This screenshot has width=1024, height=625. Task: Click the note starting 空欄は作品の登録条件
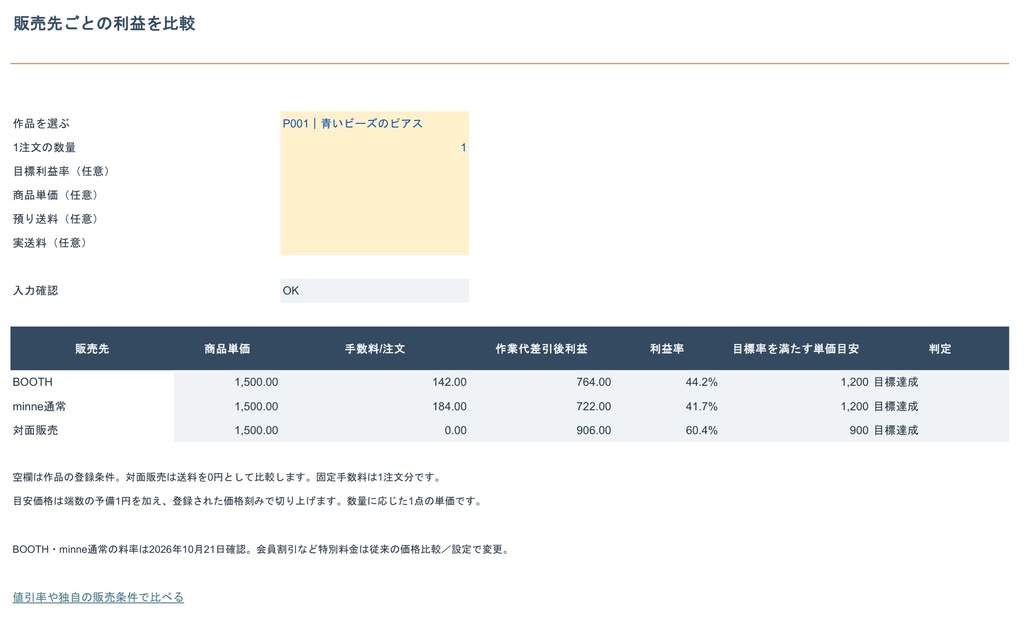click(x=227, y=477)
